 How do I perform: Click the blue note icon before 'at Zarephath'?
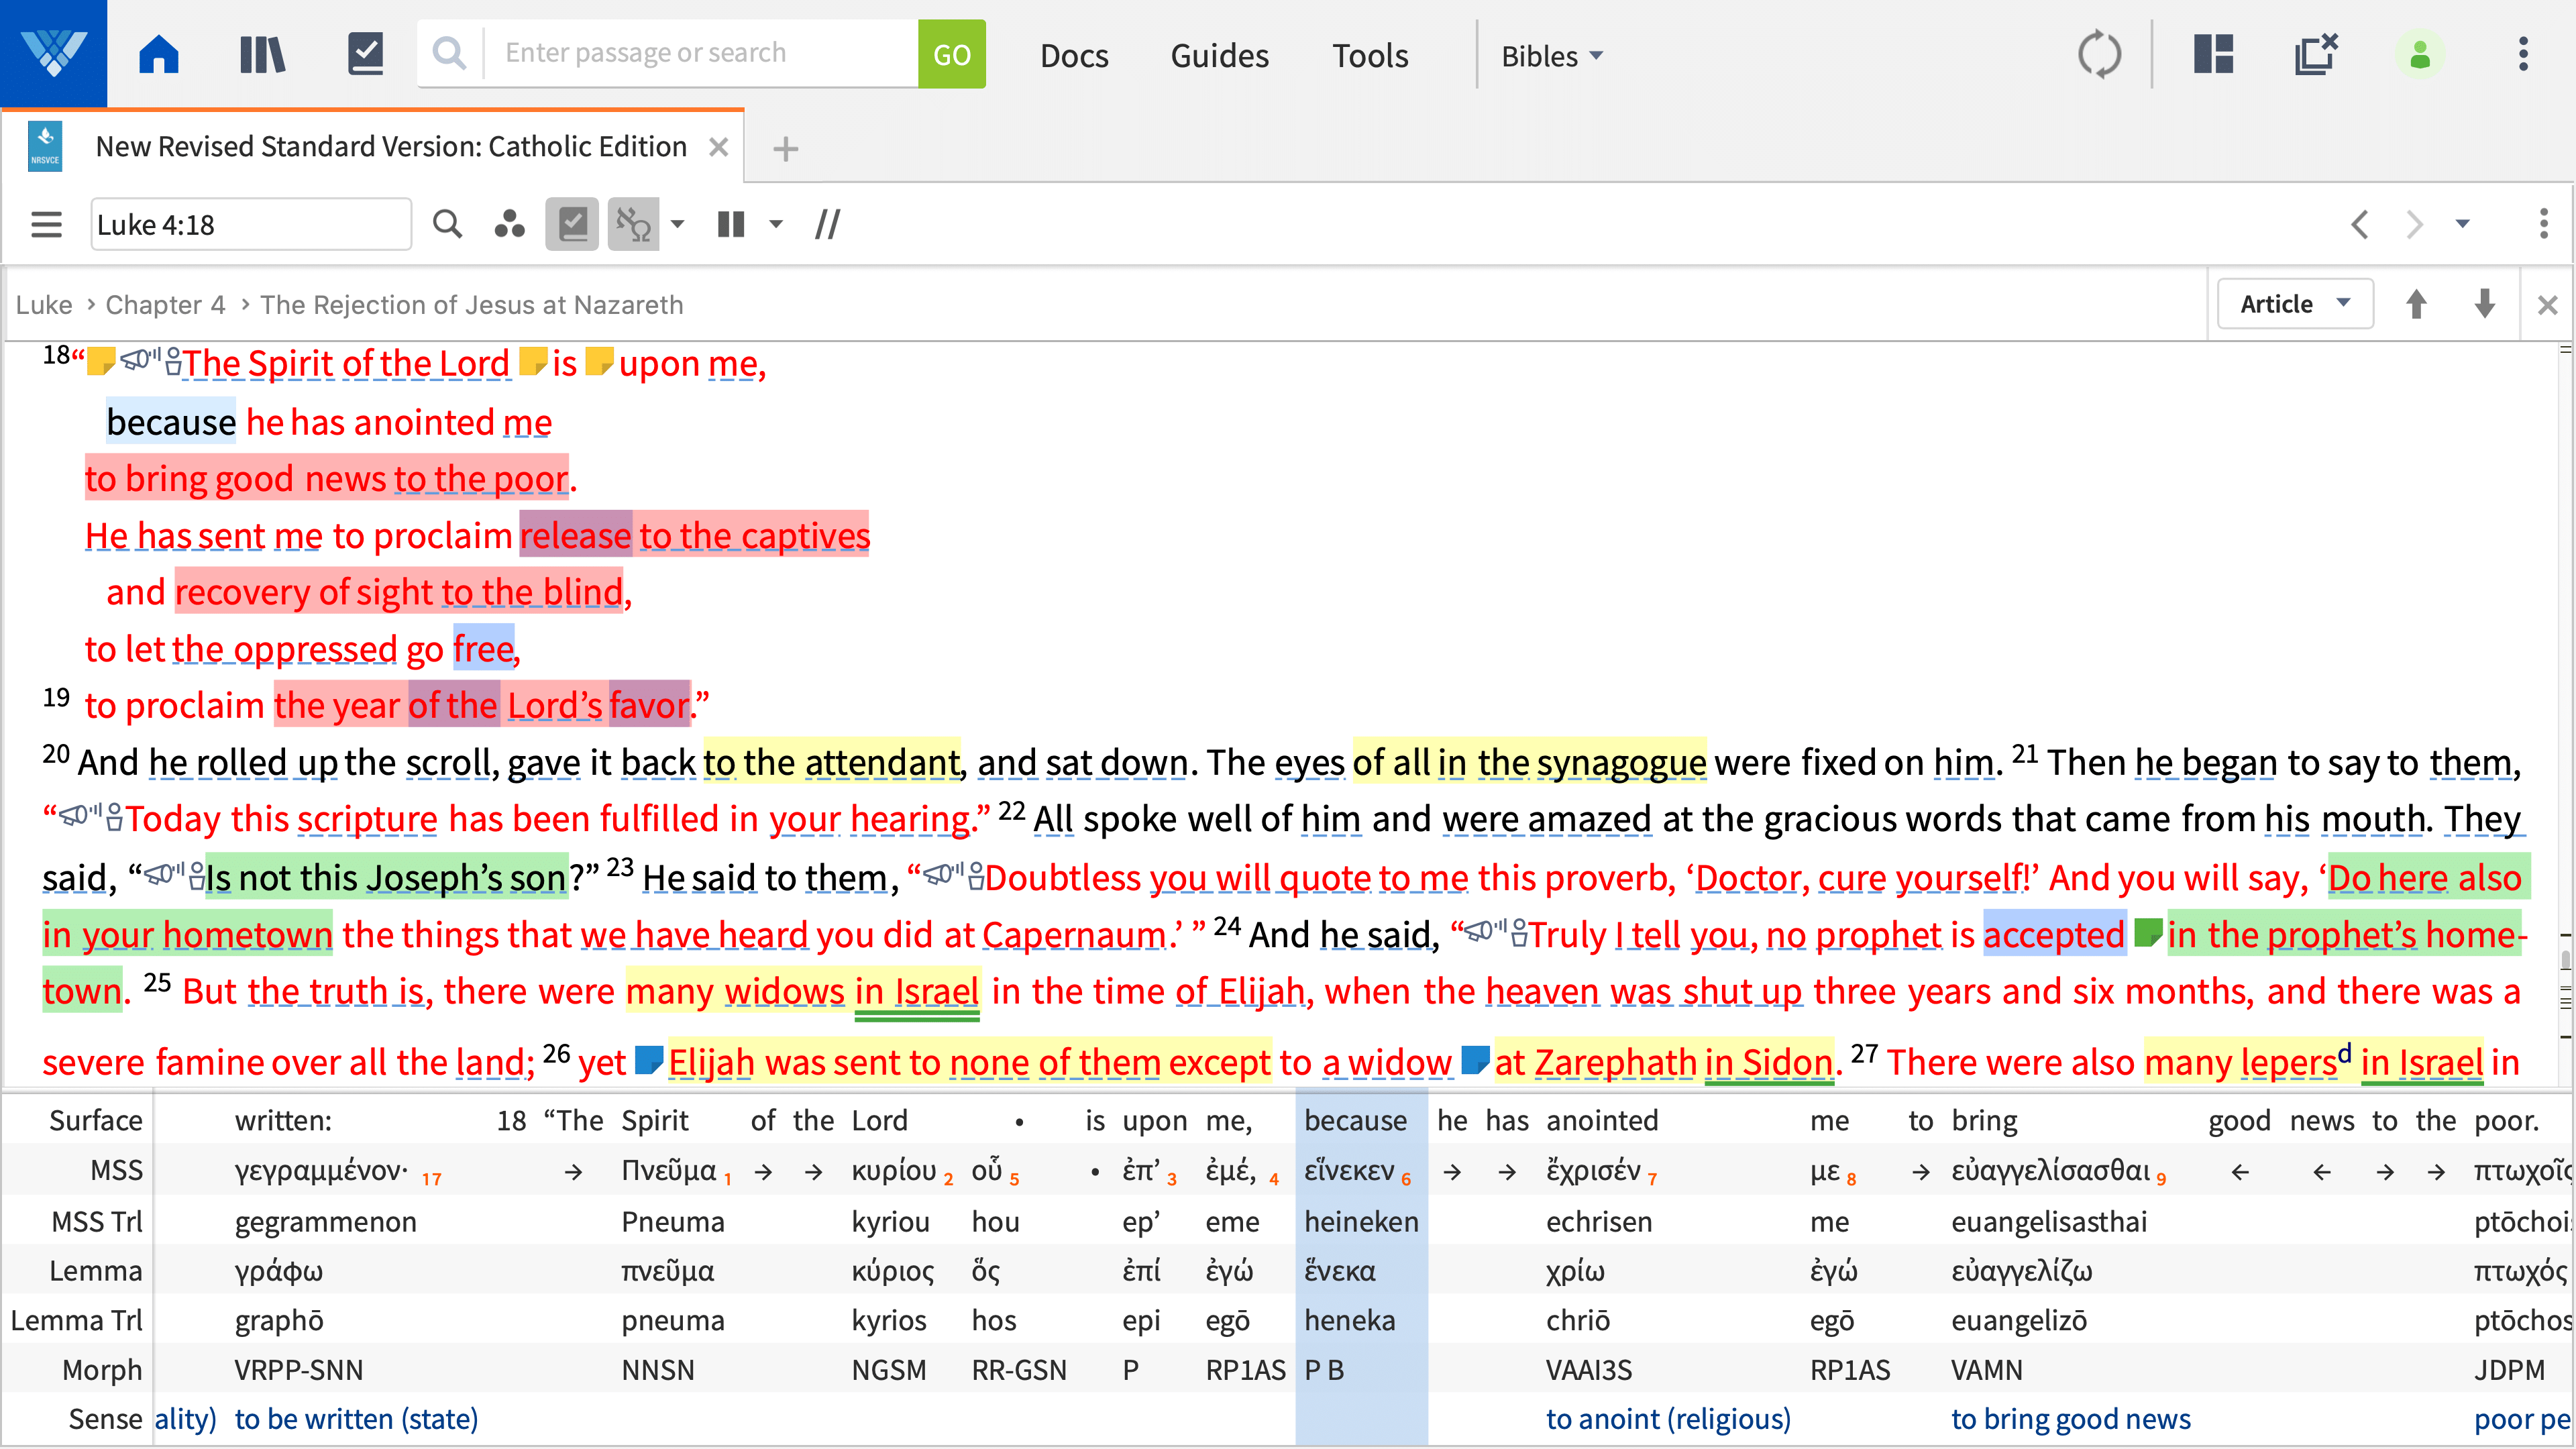pos(1475,1059)
